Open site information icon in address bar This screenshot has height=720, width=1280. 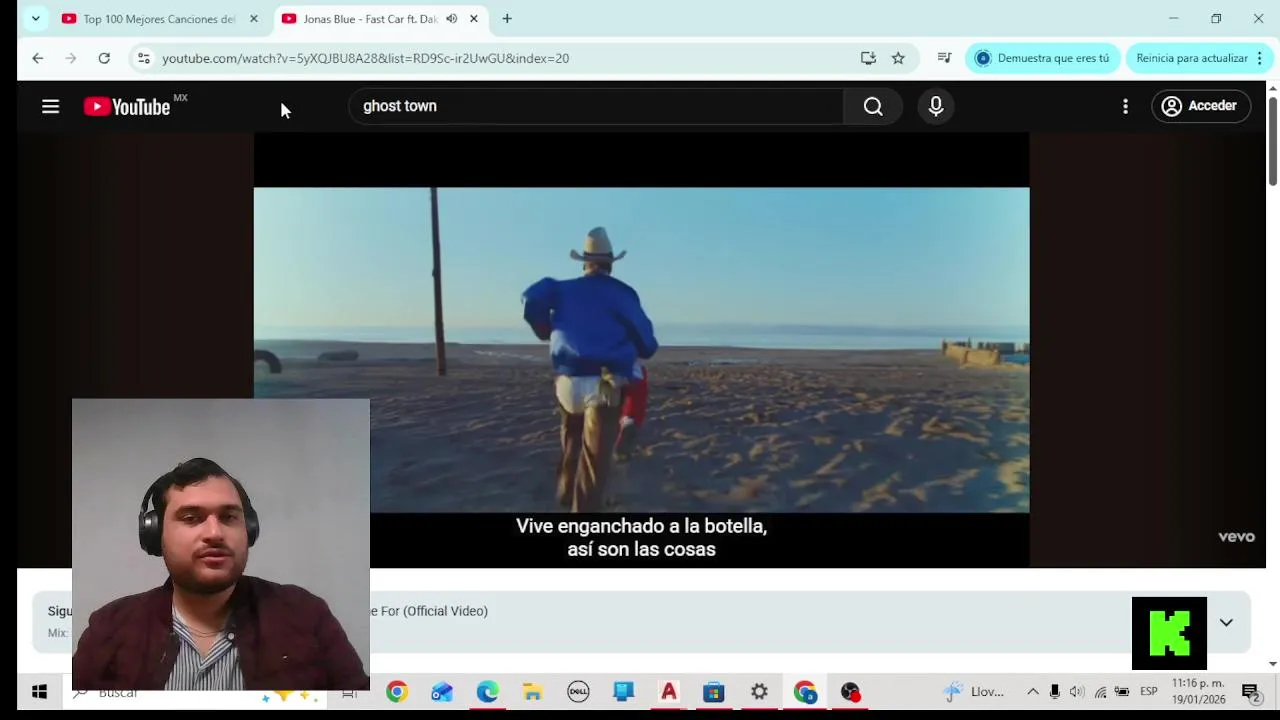click(x=144, y=58)
